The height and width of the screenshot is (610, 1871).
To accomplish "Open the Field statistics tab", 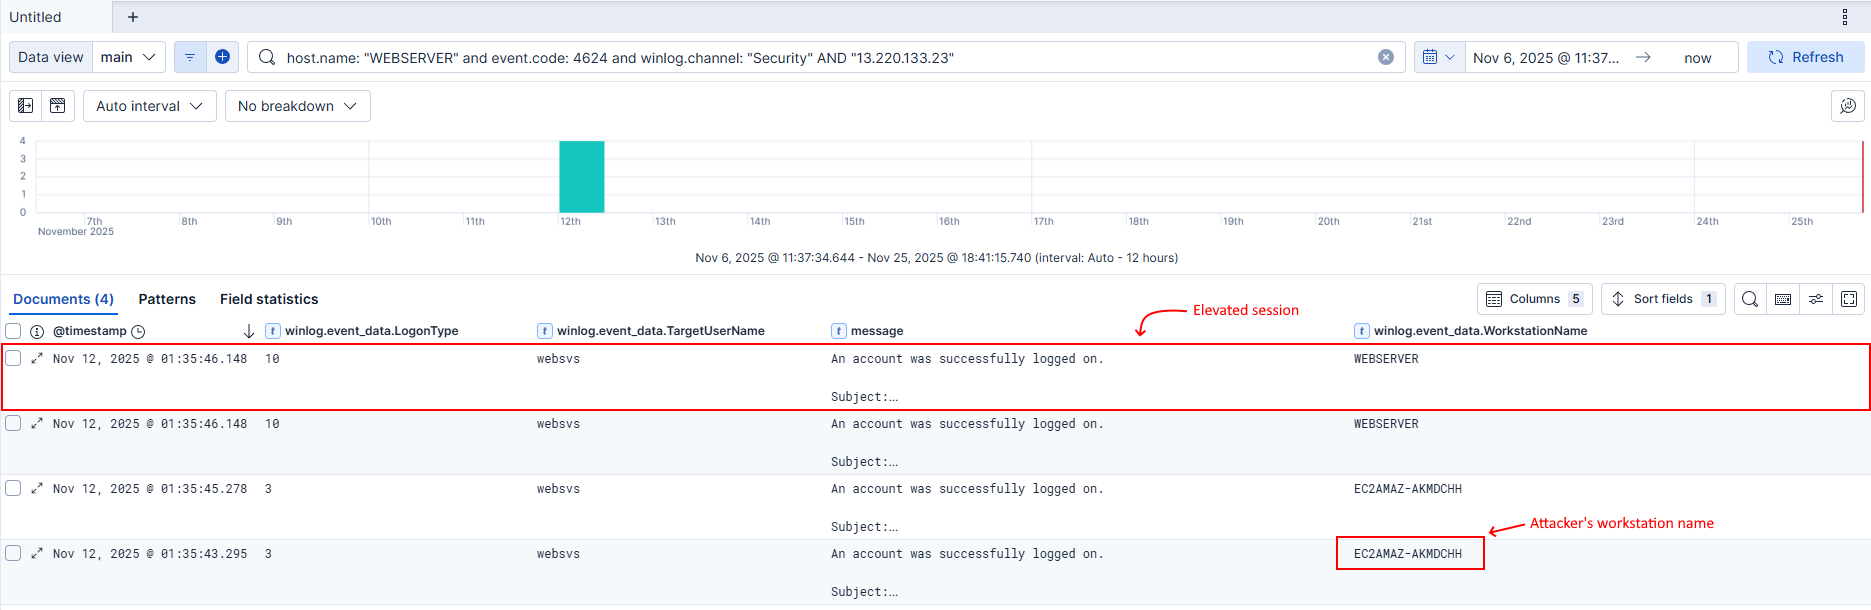I will [x=269, y=299].
